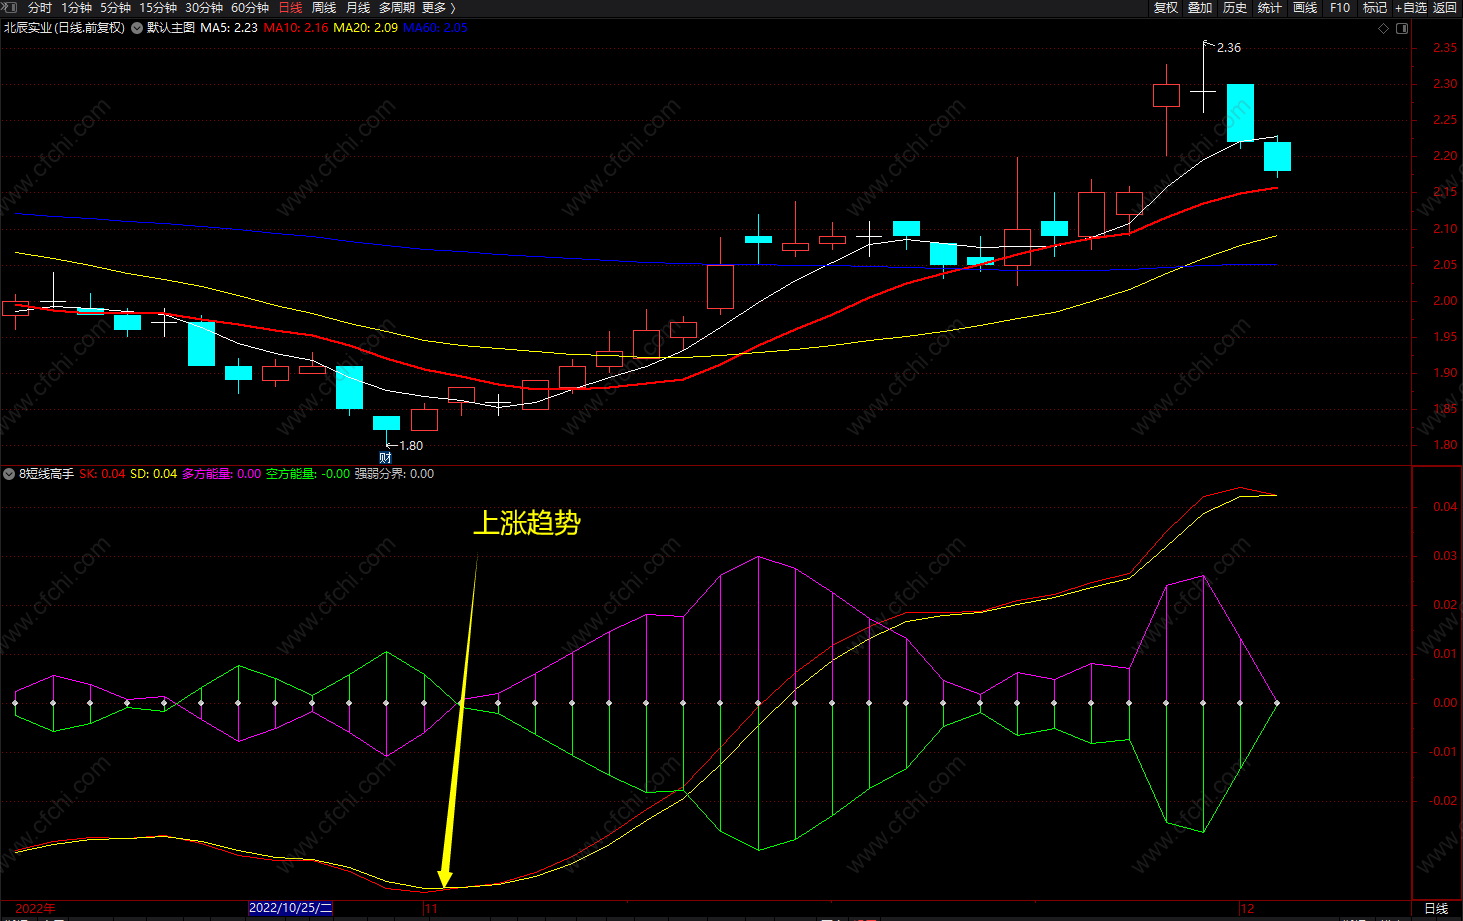Image resolution: width=1463 pixels, height=921 pixels.
Task: Select the 5分钟 period tab
Action: (116, 8)
